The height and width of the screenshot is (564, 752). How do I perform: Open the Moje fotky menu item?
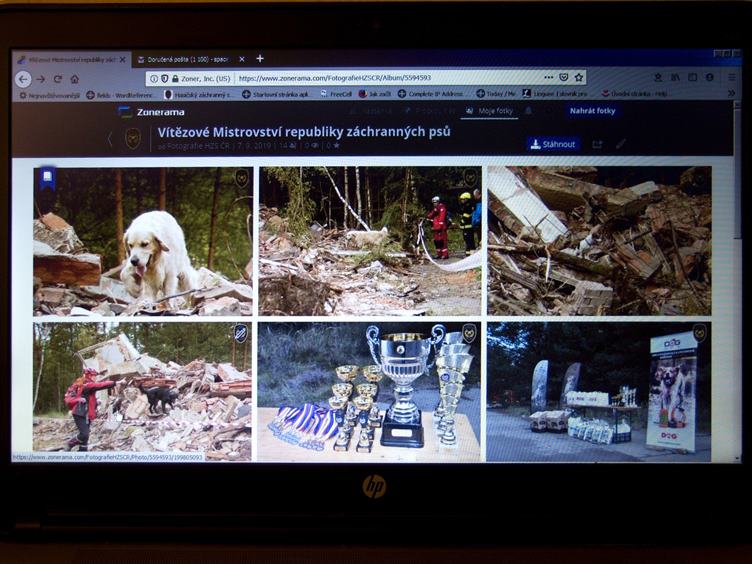[x=490, y=111]
